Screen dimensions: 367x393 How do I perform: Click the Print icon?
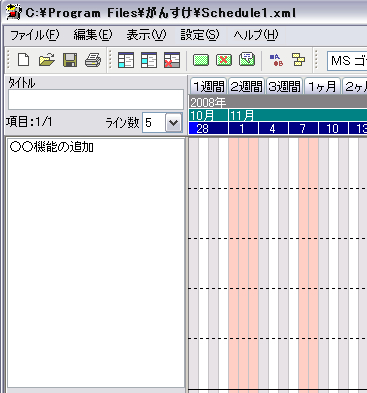point(93,60)
